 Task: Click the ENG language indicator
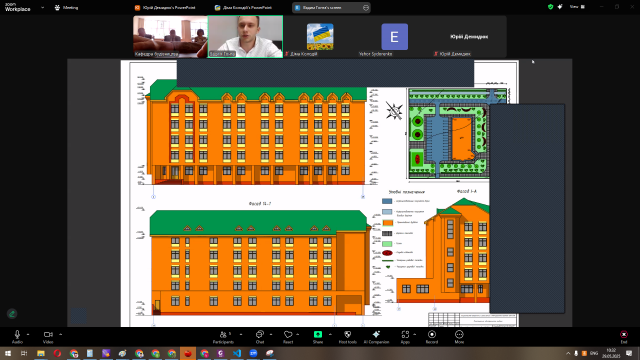(x=594, y=353)
